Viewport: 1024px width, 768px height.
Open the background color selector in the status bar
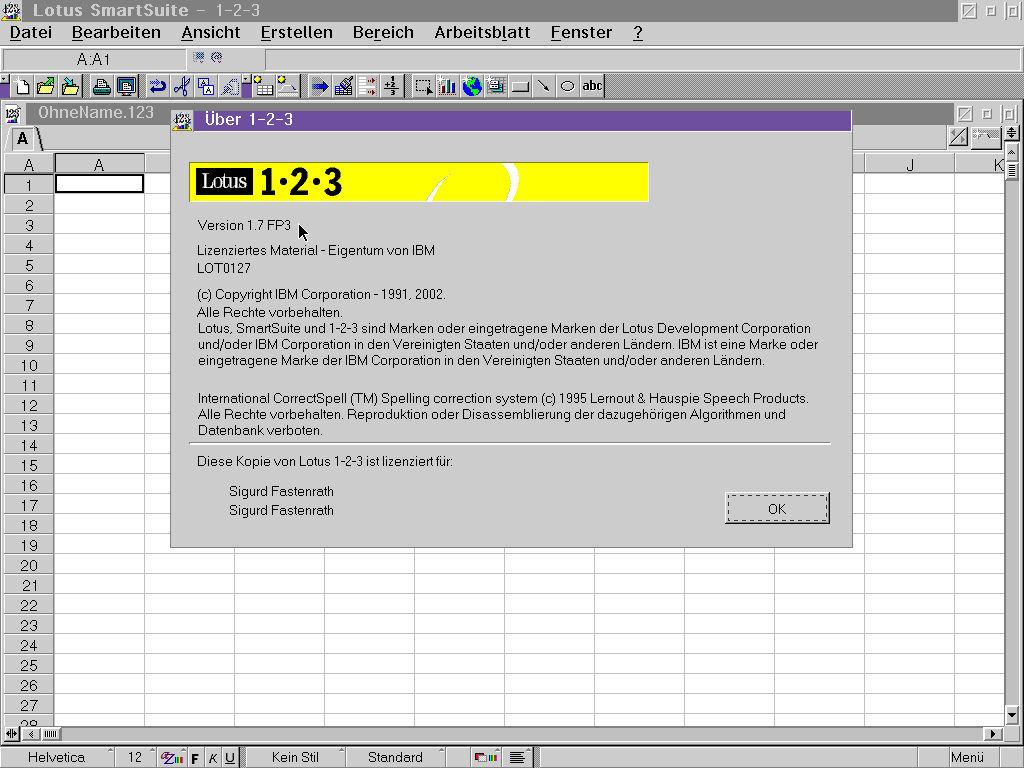(485, 758)
